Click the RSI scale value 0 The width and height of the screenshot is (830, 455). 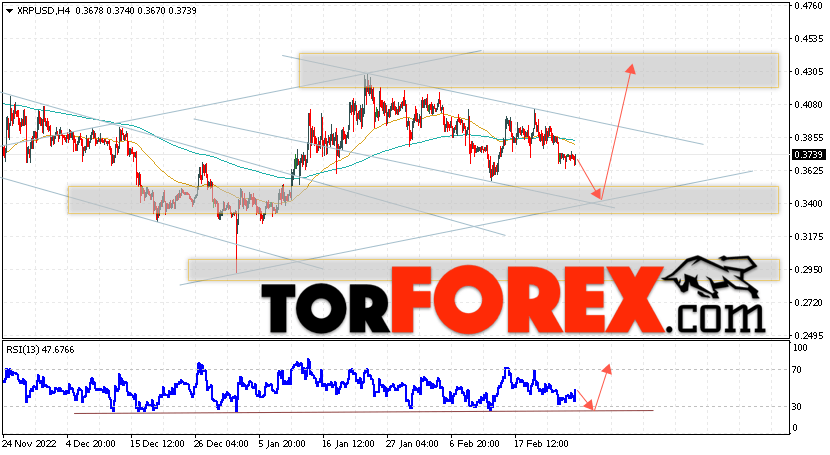[x=795, y=427]
